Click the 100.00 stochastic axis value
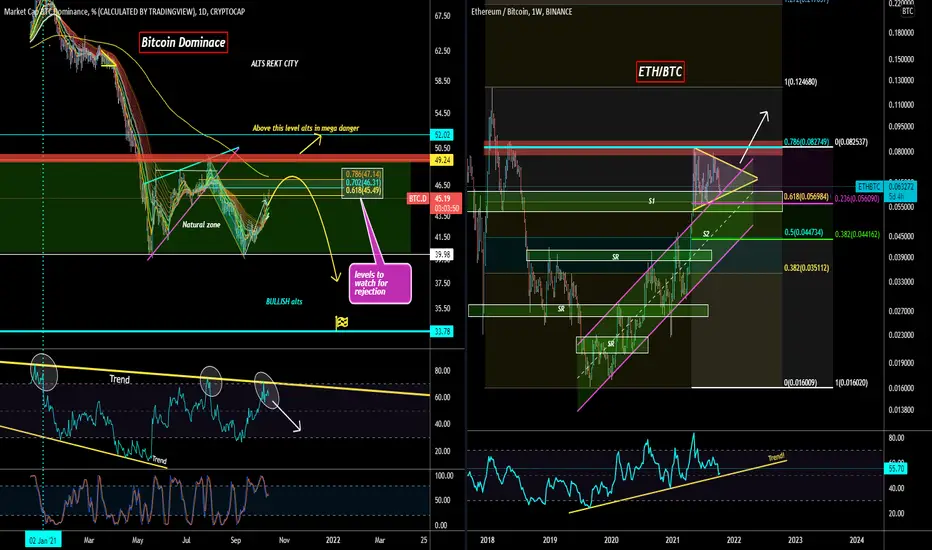 [444, 476]
